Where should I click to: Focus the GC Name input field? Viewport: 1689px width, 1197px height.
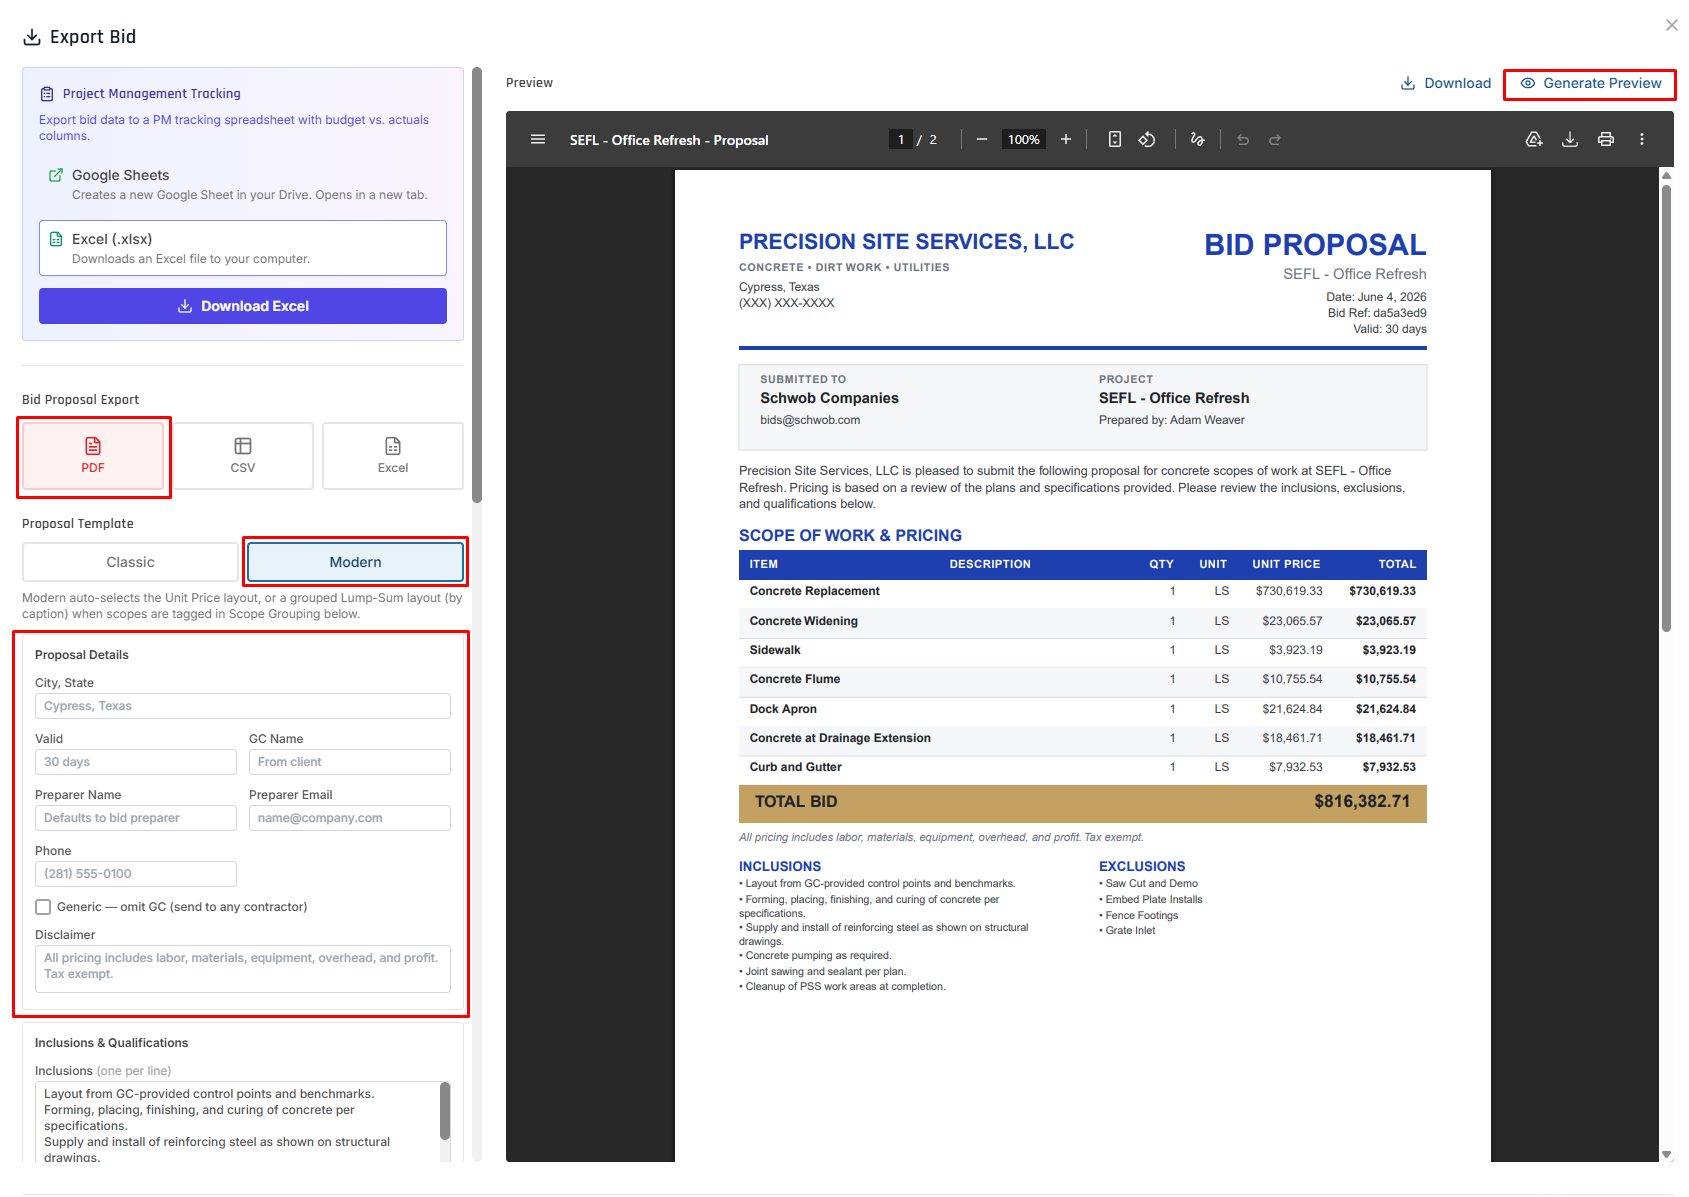click(x=350, y=762)
